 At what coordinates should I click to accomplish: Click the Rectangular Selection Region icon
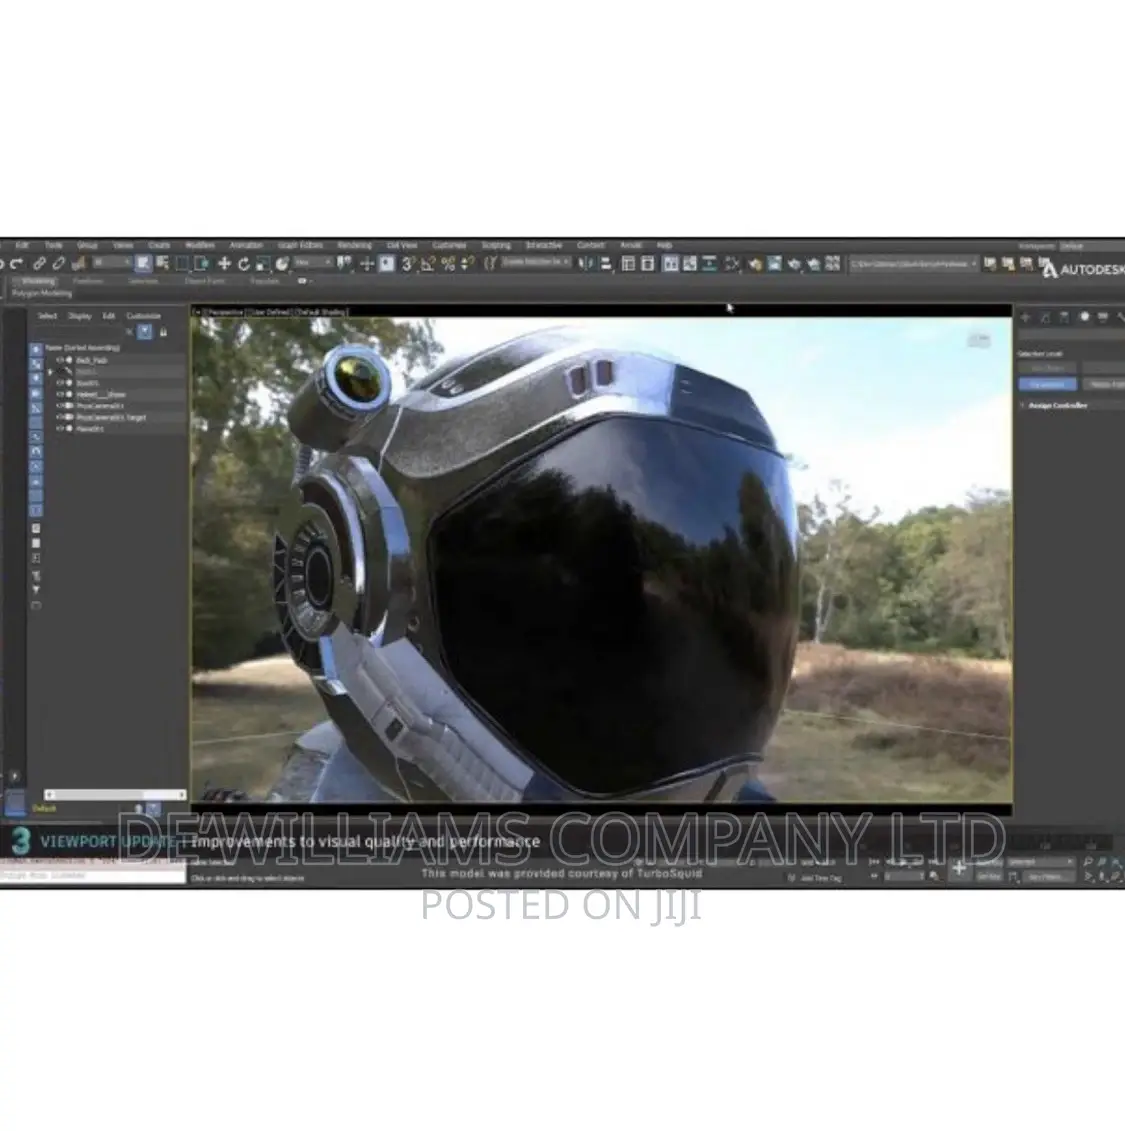pos(182,264)
